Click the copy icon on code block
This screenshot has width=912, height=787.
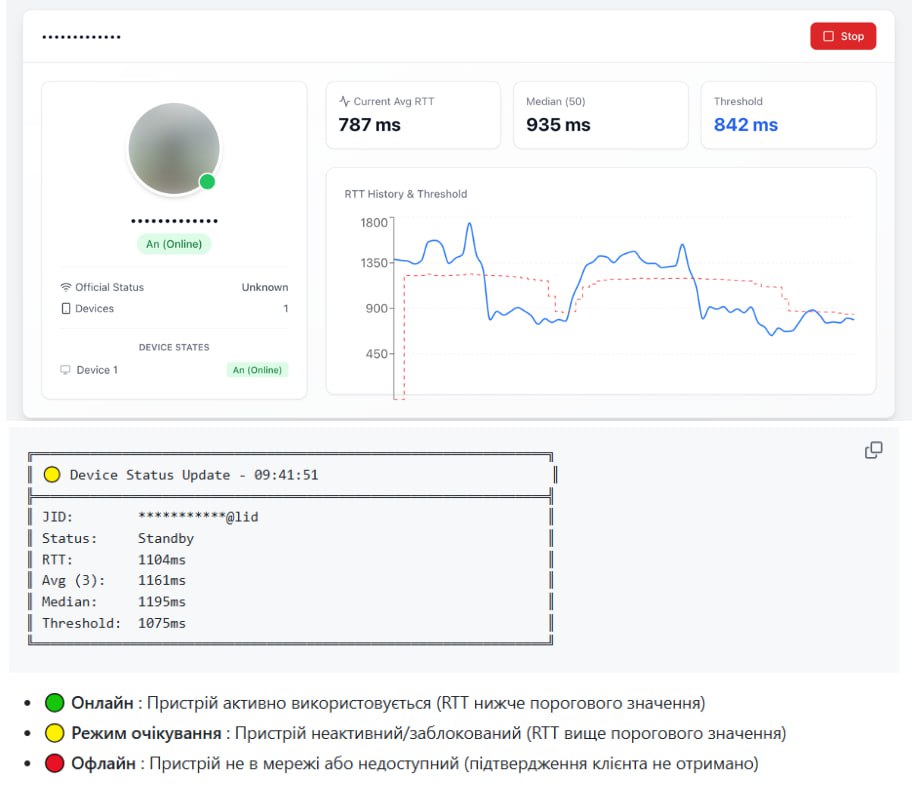(x=873, y=450)
